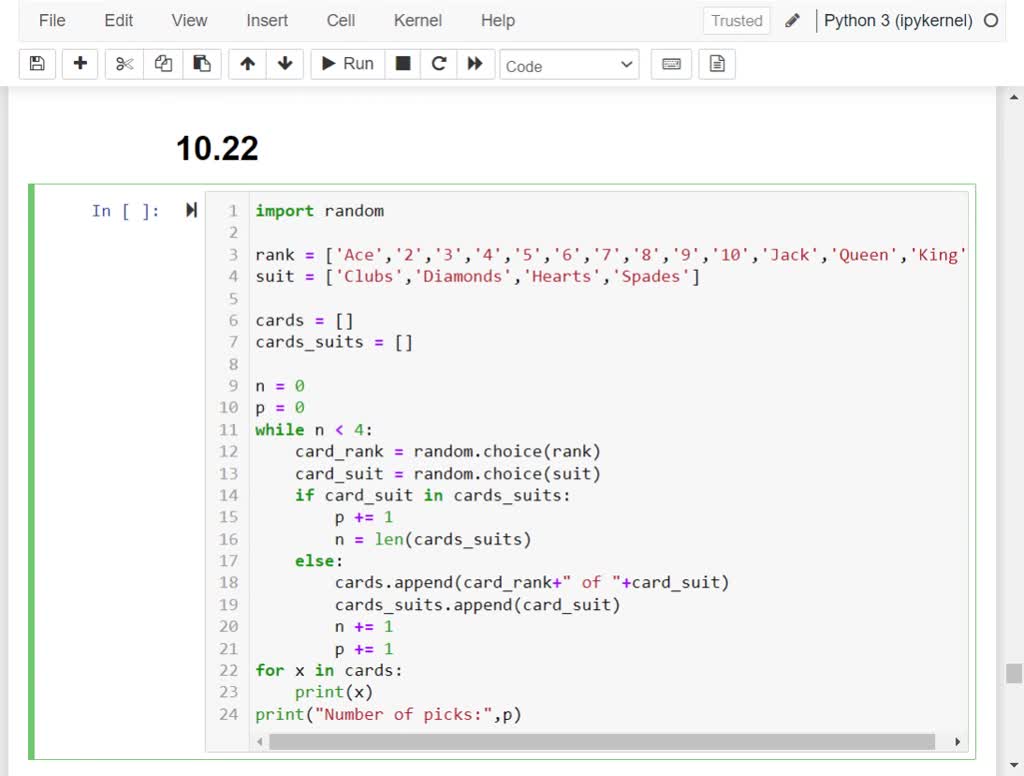This screenshot has width=1024, height=776.
Task: Save the notebook with the floppy disk icon
Action: (x=37, y=64)
